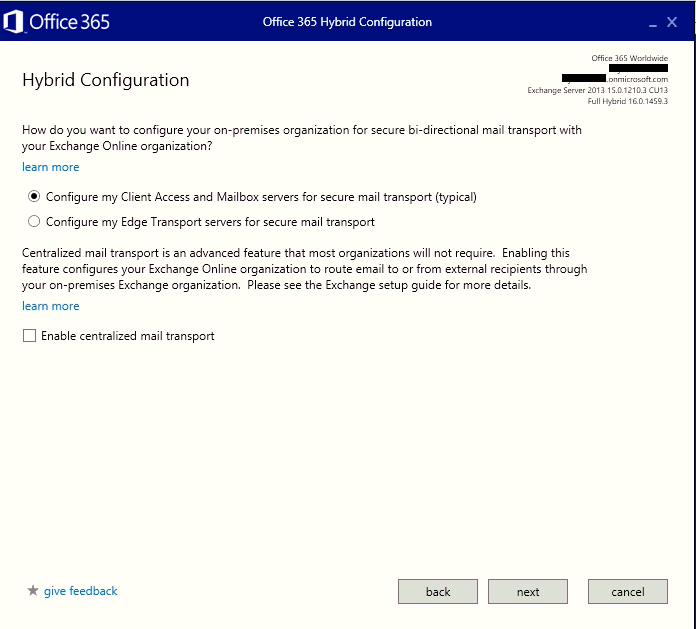The height and width of the screenshot is (629, 696).
Task: Enable centralized mail transport checkbox
Action: (29, 335)
